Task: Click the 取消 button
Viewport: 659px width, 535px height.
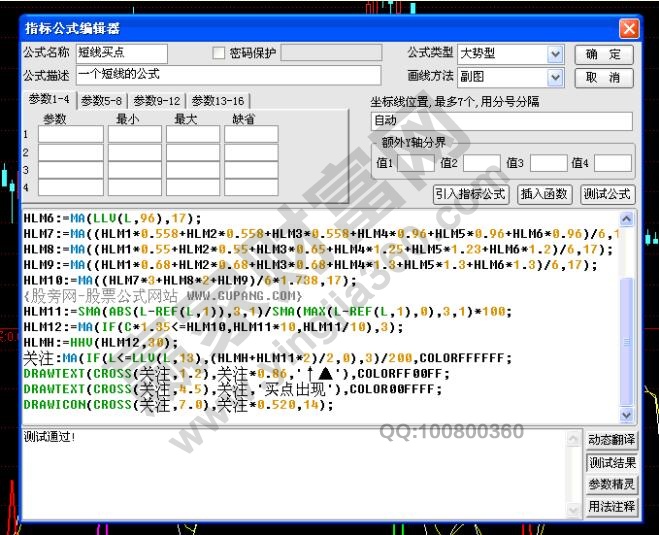Action: [x=604, y=77]
